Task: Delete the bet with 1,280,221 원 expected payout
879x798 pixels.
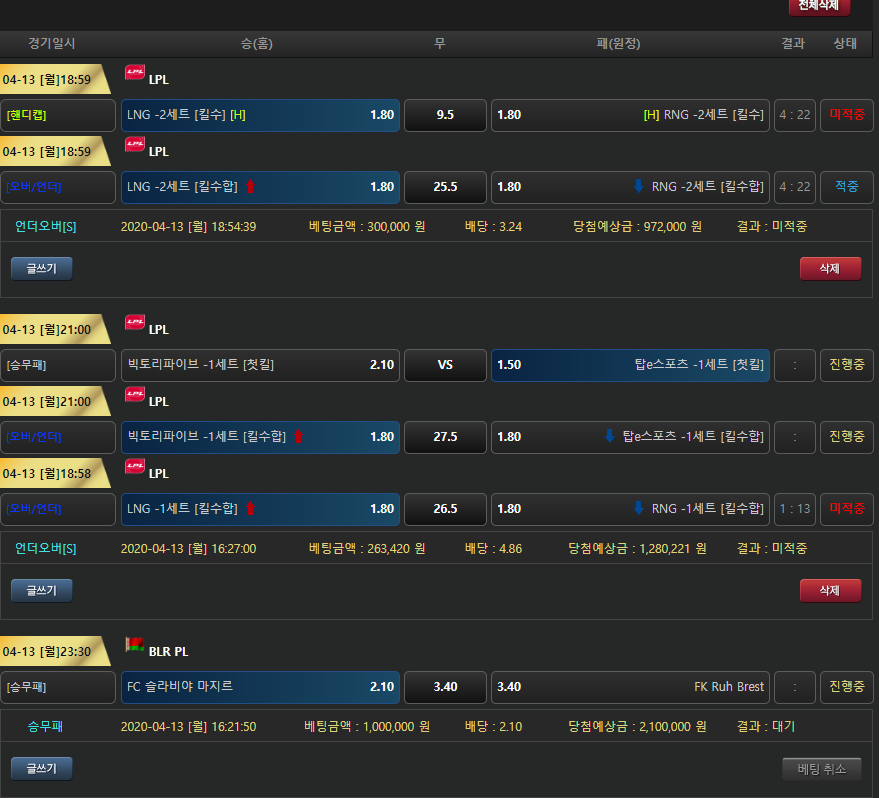Action: [x=830, y=590]
